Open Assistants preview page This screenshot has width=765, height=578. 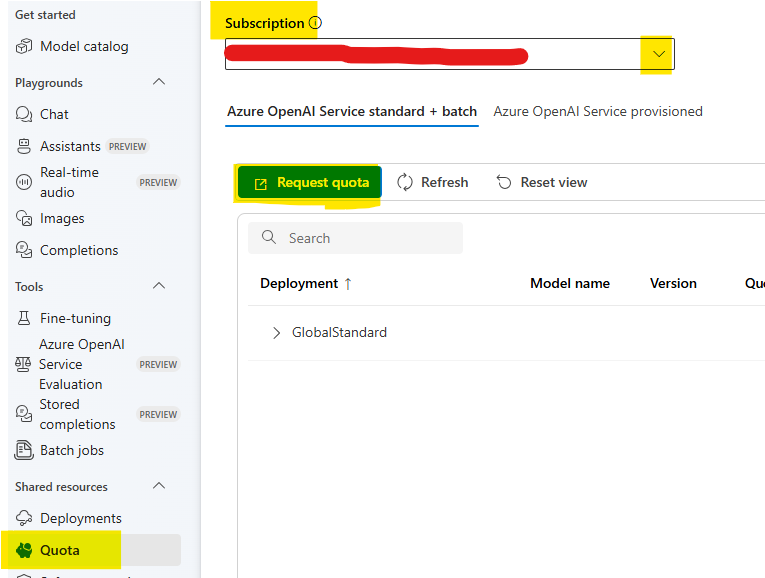pos(70,146)
